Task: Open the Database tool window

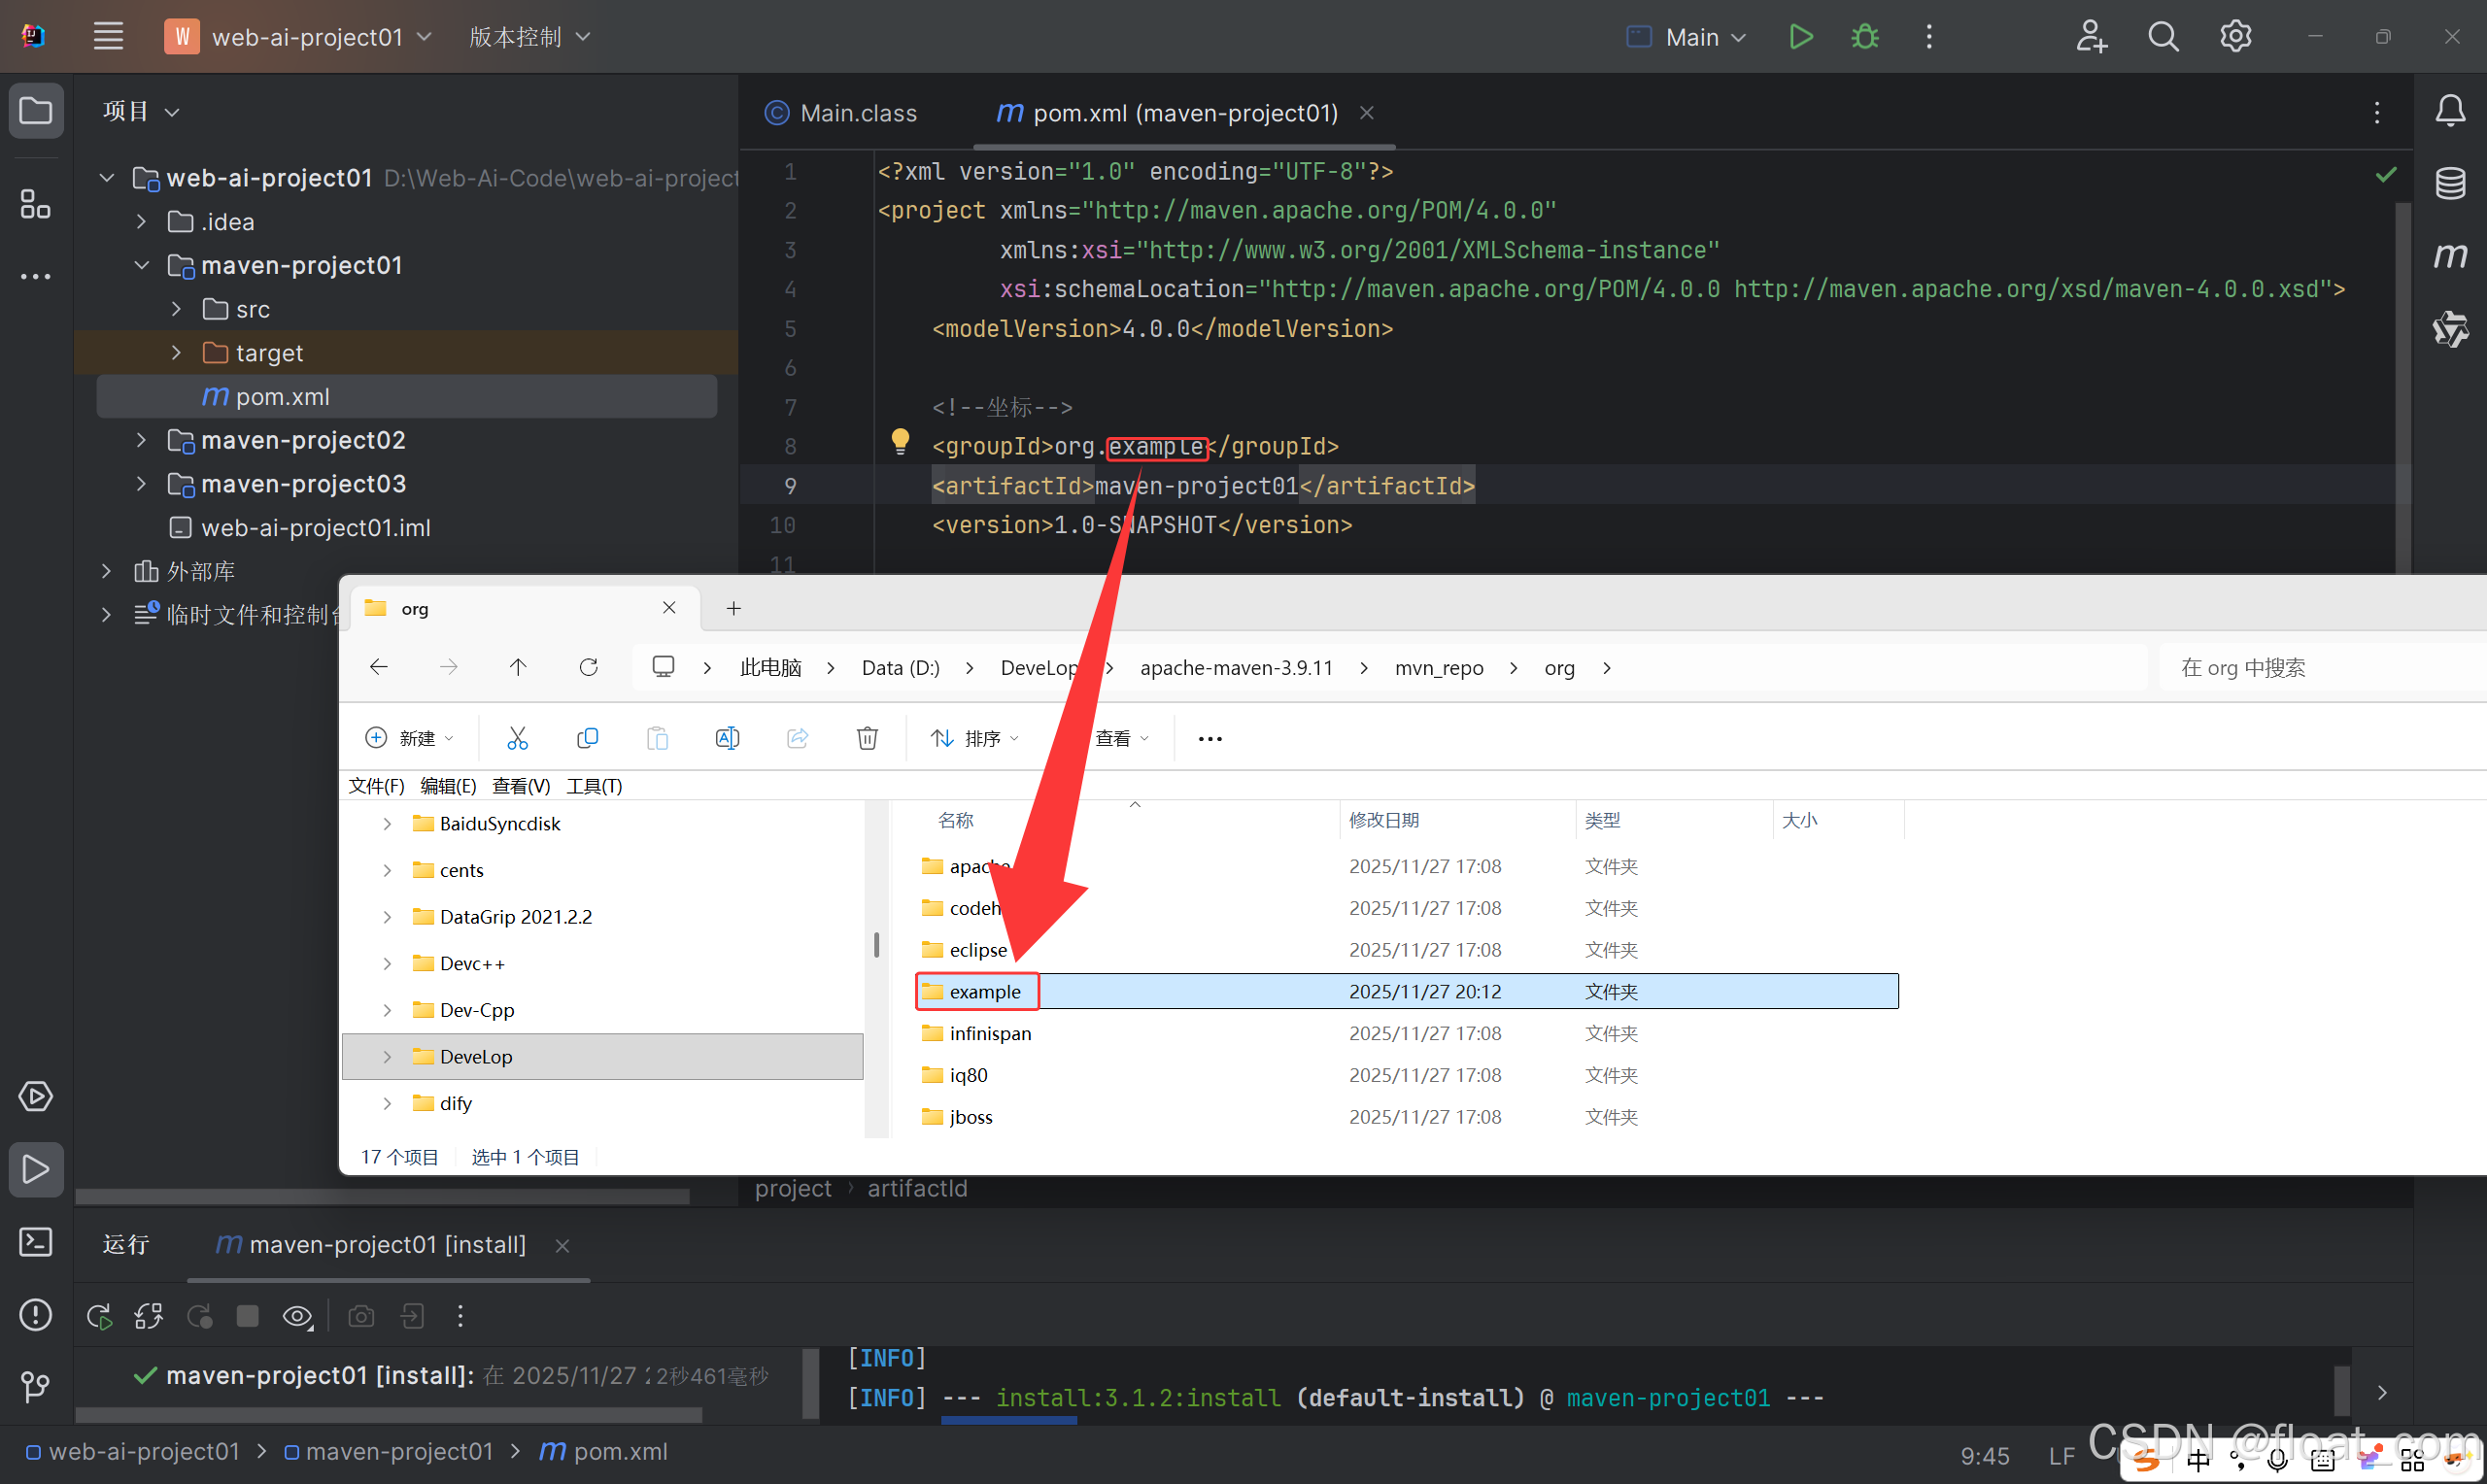Action: tap(2450, 183)
